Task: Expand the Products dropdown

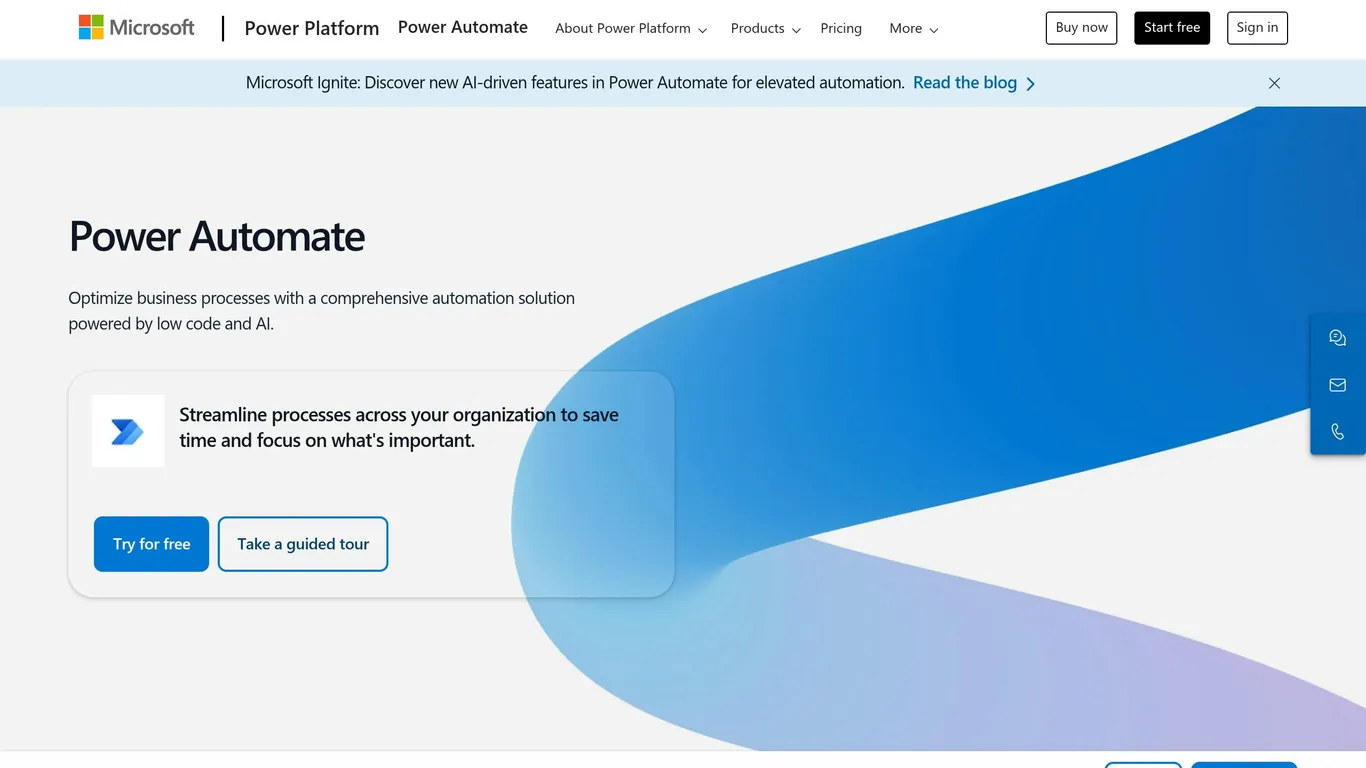Action: pos(765,29)
